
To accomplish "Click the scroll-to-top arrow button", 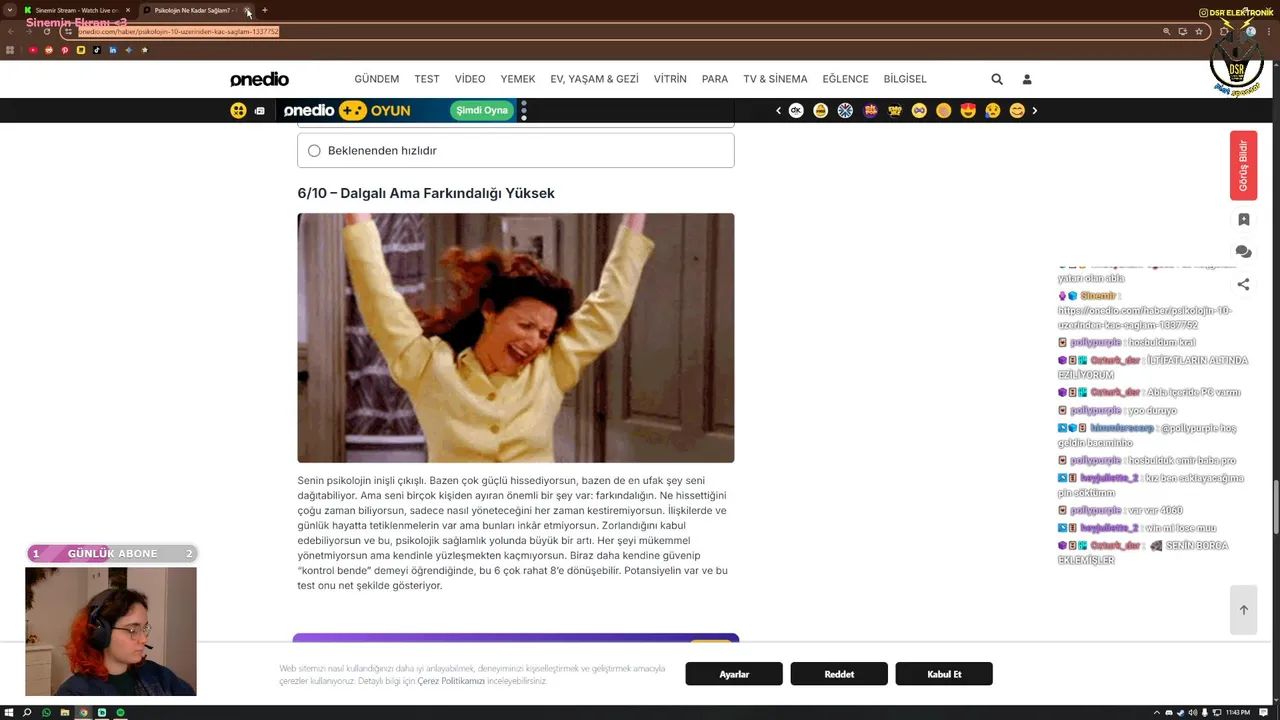I will 1243,609.
